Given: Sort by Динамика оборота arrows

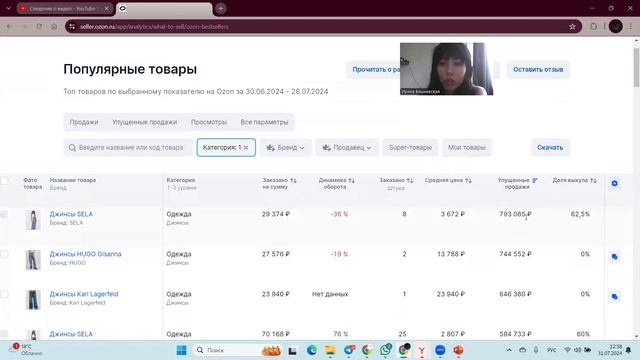Looking at the screenshot, I should [351, 180].
